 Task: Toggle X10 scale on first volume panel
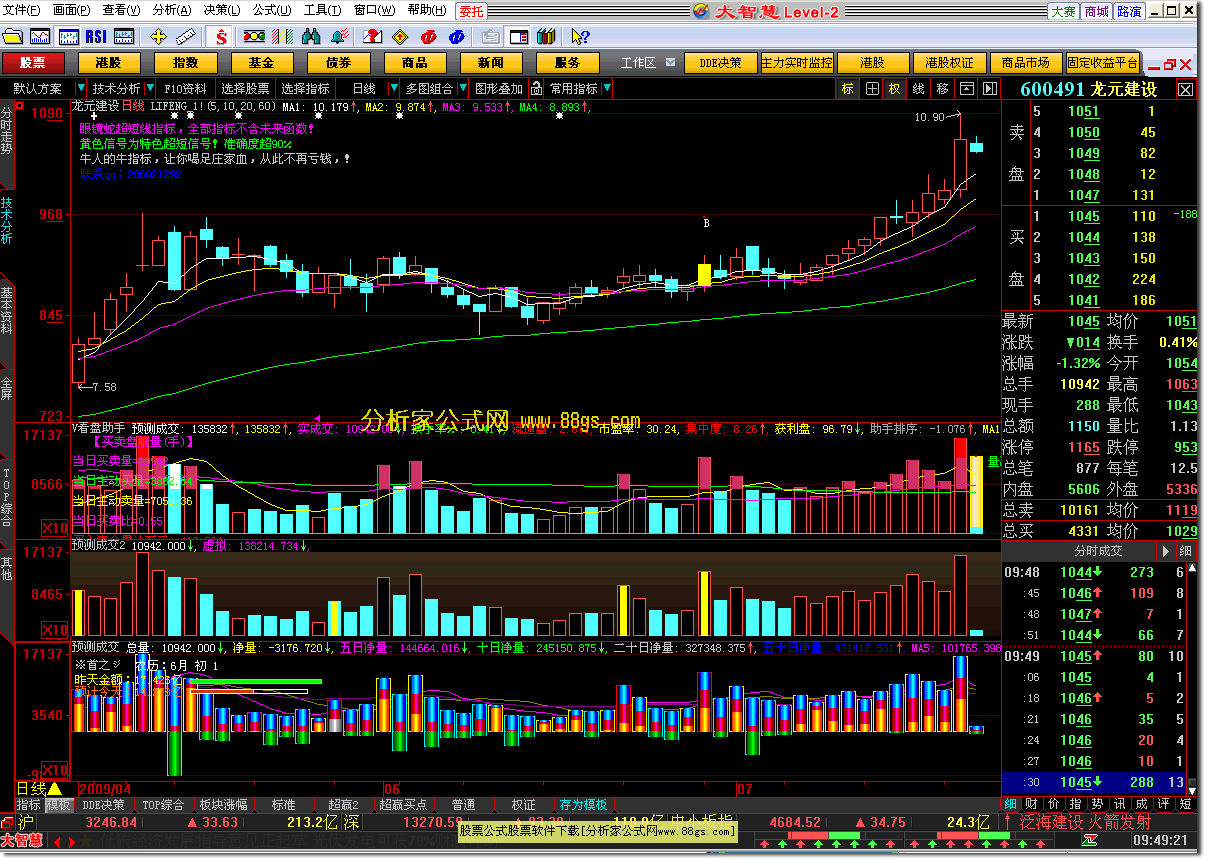(56, 527)
